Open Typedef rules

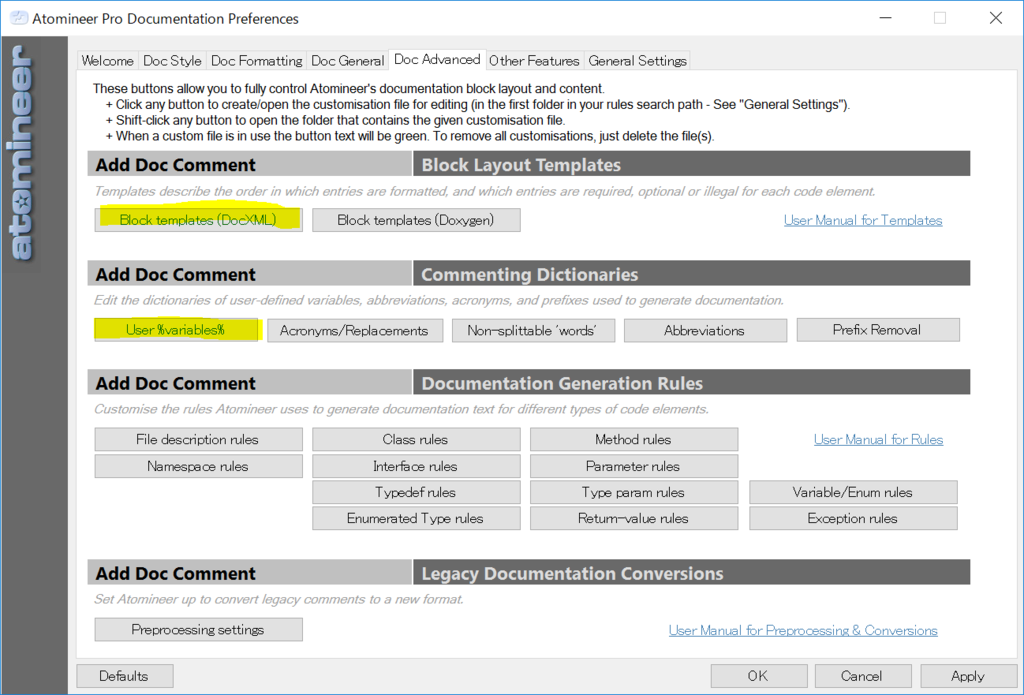(416, 493)
